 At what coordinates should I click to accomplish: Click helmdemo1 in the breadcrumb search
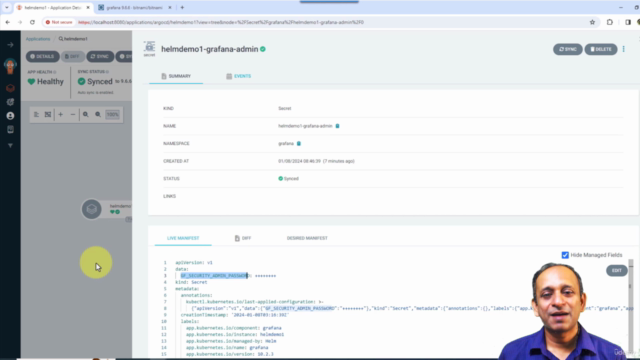pos(76,39)
